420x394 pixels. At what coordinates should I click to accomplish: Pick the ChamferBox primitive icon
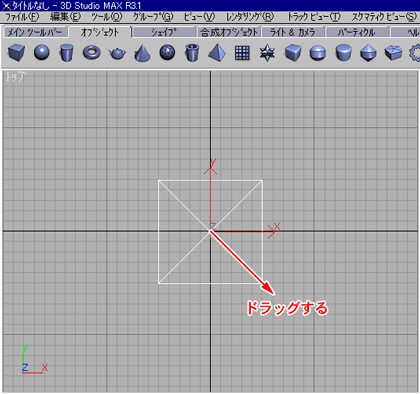(x=293, y=53)
